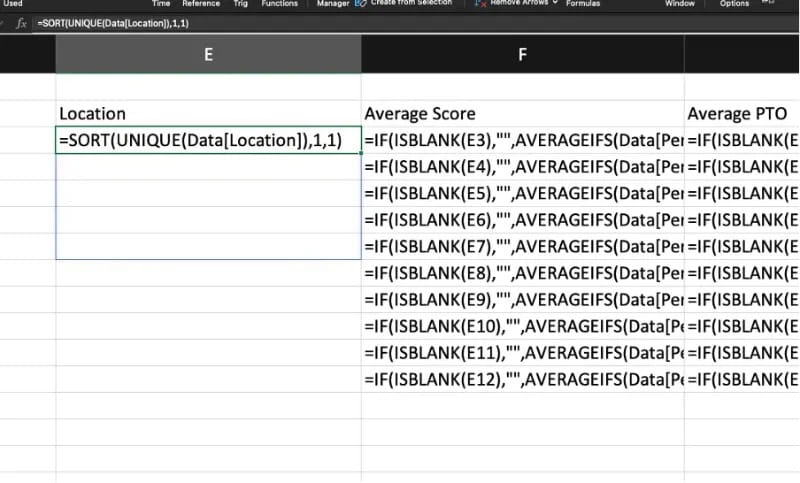Screen dimensions: 800x483
Task: Select column F header
Action: 522,56
